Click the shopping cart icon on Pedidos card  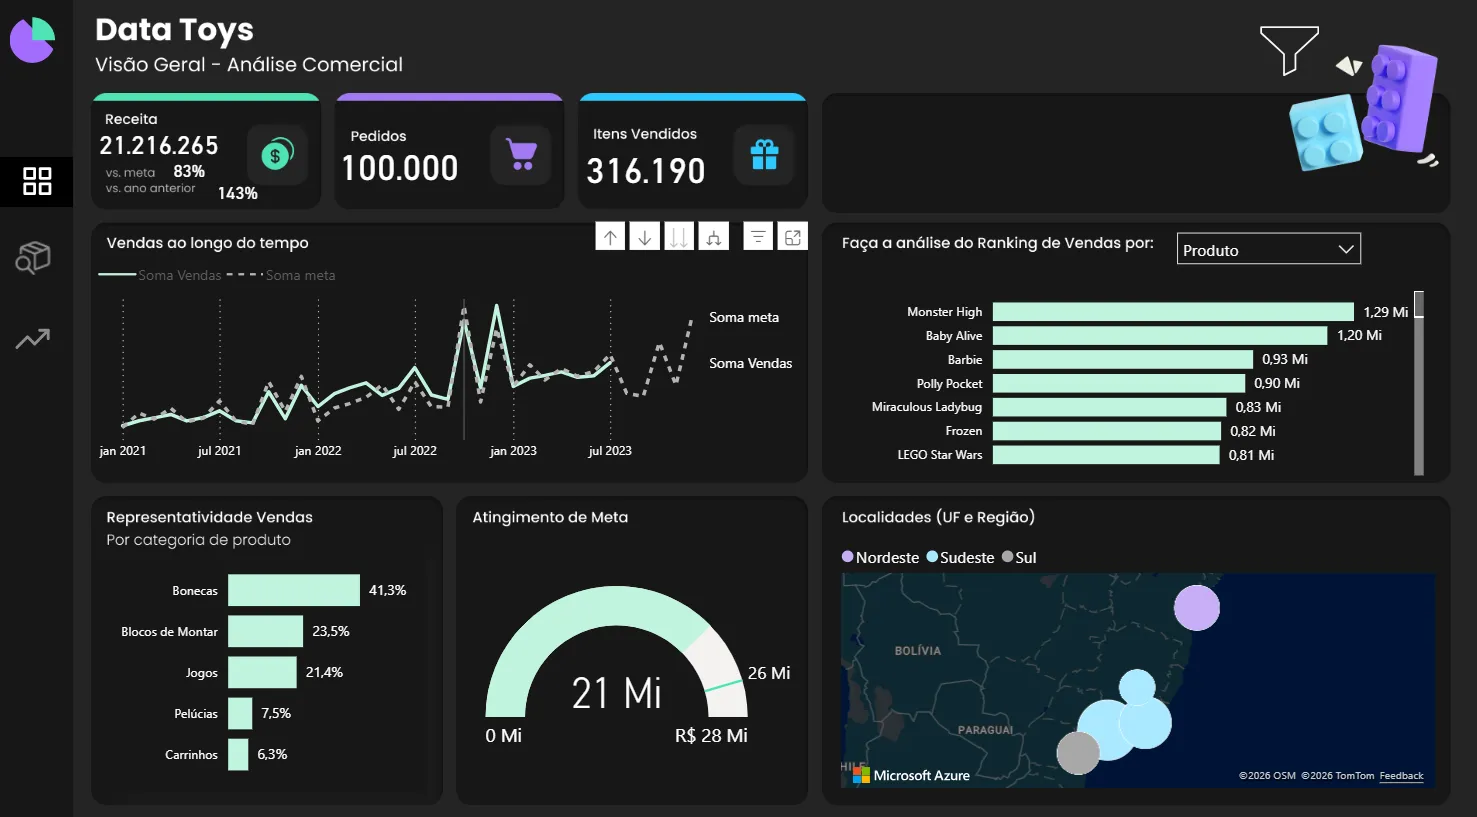click(x=521, y=154)
